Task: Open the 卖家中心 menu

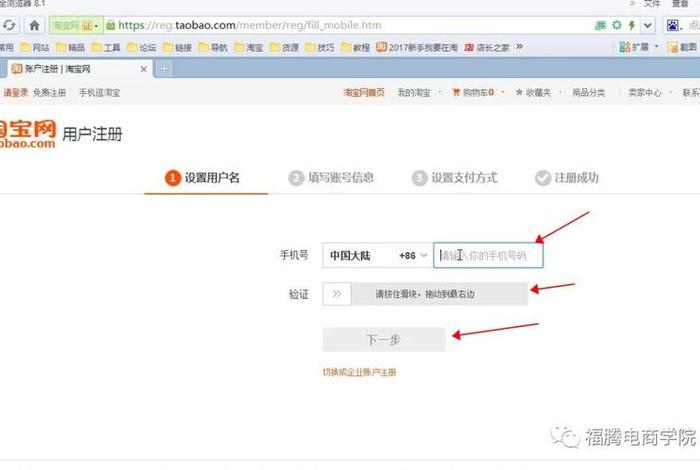Action: point(645,93)
